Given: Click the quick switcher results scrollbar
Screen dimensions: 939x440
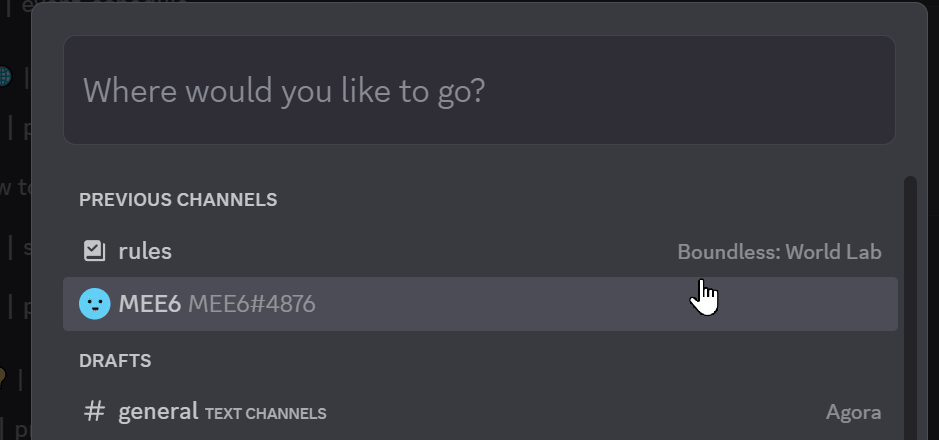Looking at the screenshot, I should 909,300.
